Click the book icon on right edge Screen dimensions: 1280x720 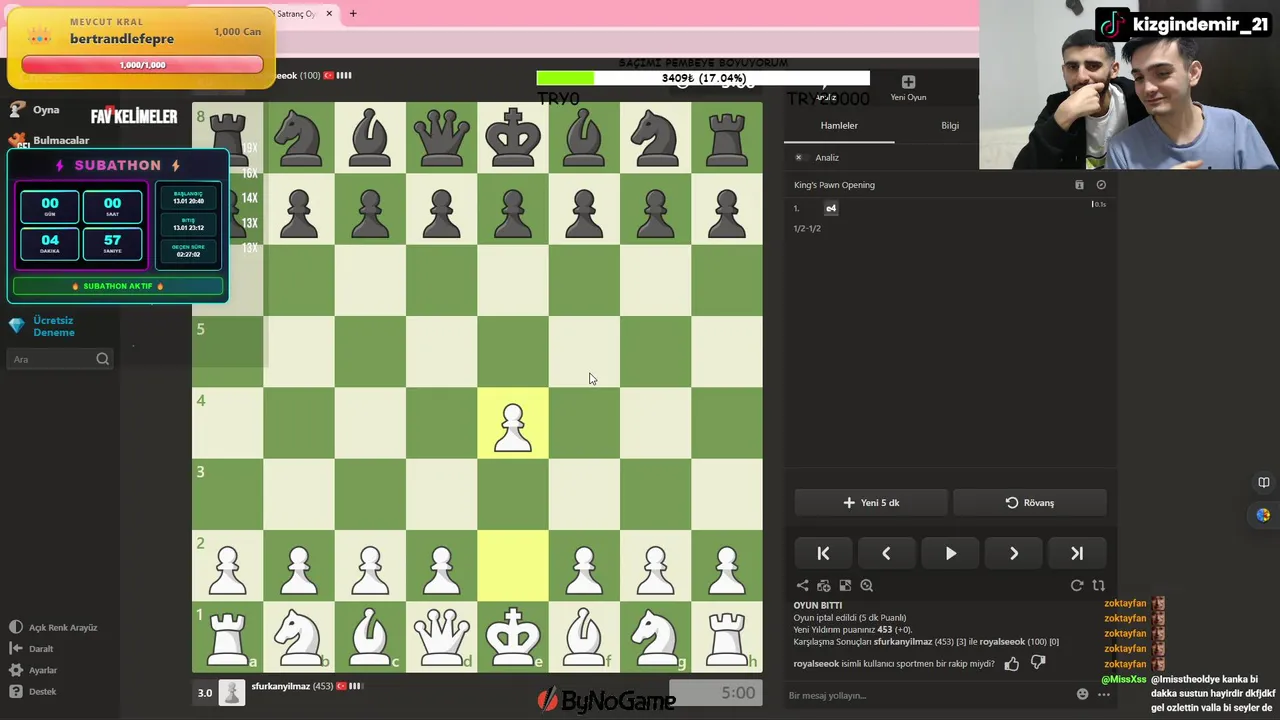pyautogui.click(x=1263, y=482)
